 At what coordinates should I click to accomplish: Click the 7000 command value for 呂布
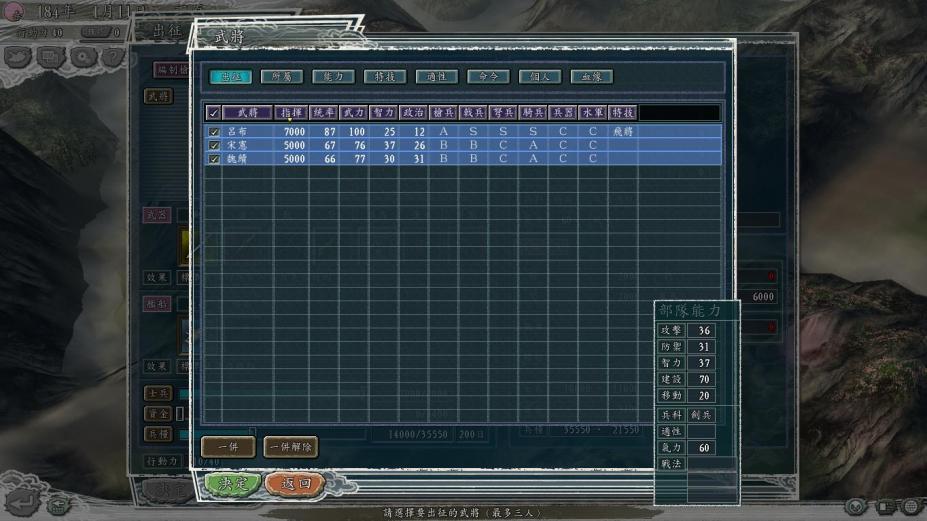(294, 132)
